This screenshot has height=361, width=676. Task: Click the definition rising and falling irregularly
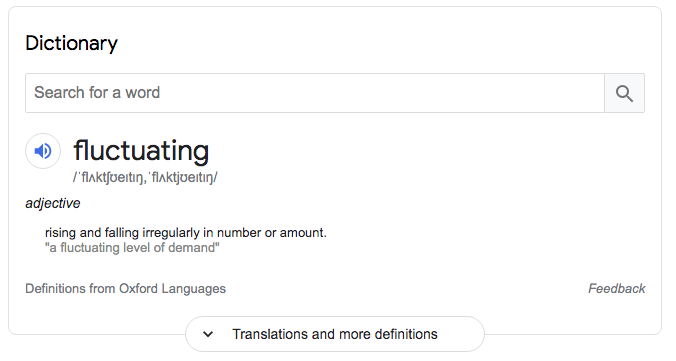pyautogui.click(x=186, y=232)
